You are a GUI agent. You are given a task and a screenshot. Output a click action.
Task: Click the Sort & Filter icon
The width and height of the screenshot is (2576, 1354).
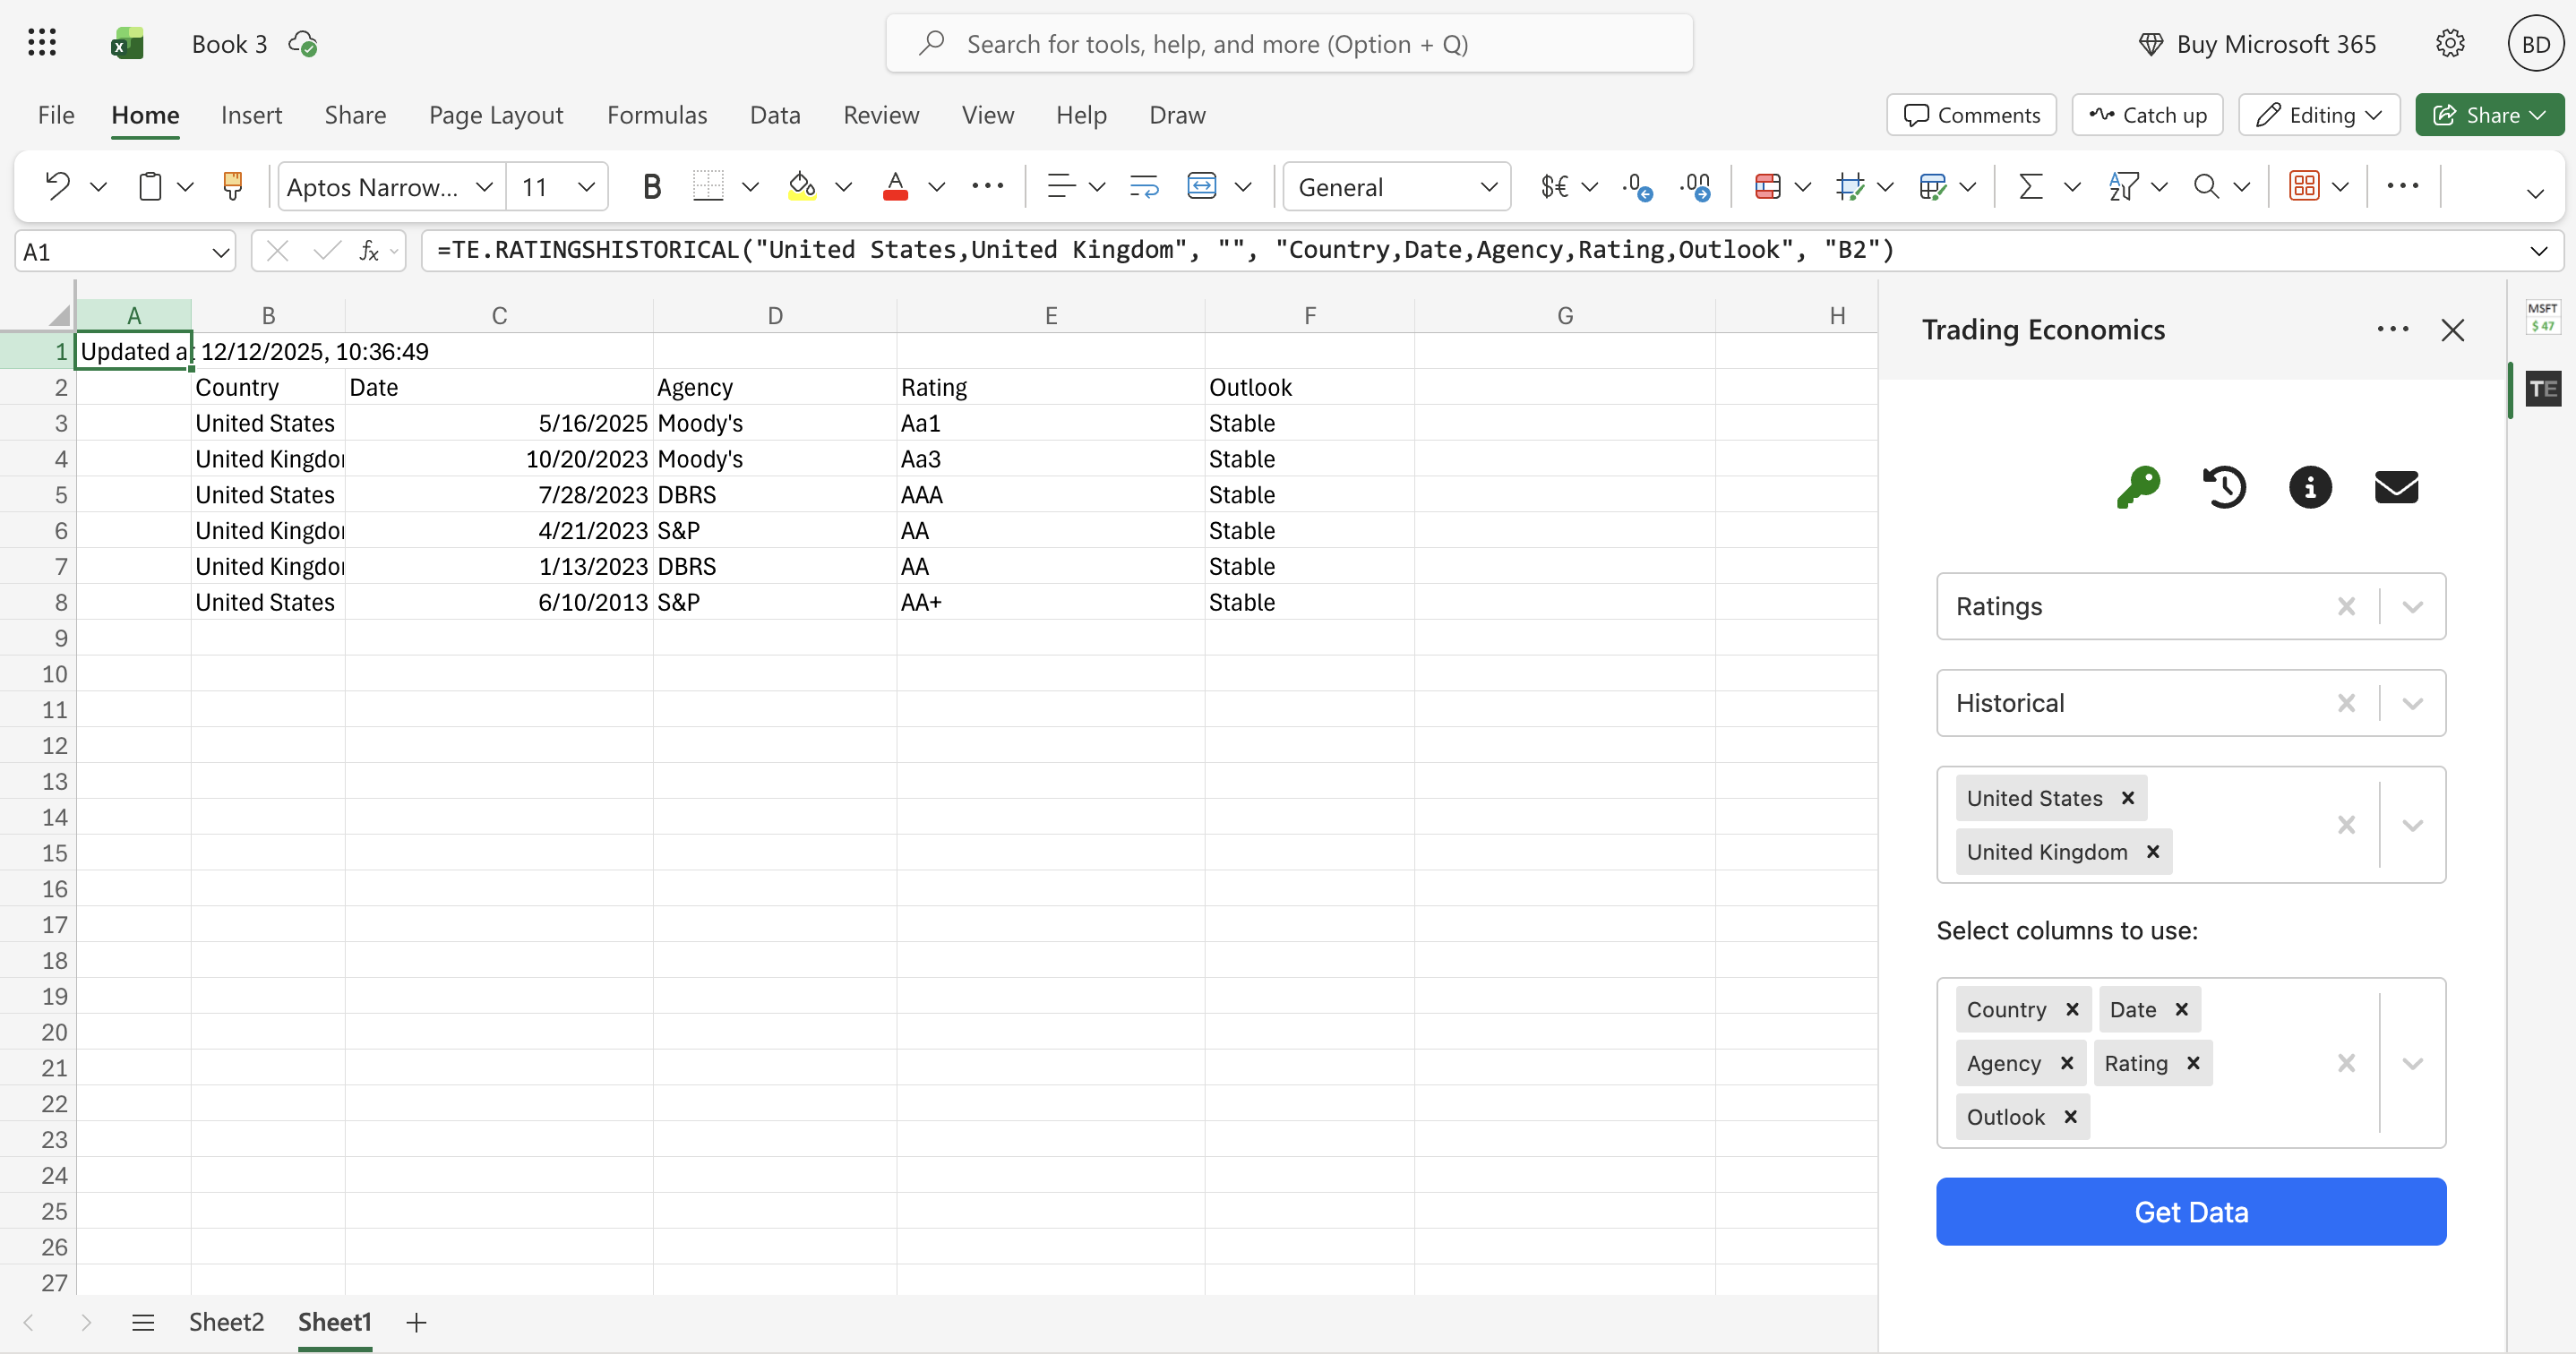[x=2127, y=186]
